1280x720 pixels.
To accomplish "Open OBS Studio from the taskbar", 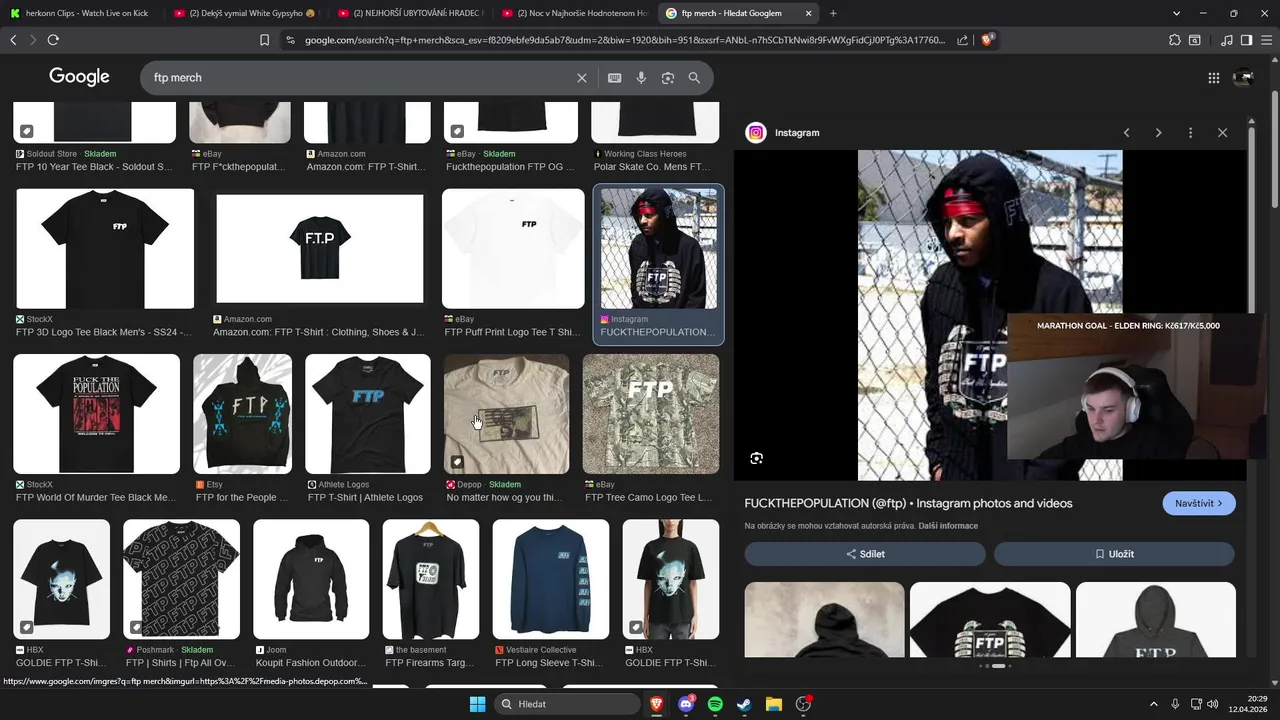I will click(803, 704).
